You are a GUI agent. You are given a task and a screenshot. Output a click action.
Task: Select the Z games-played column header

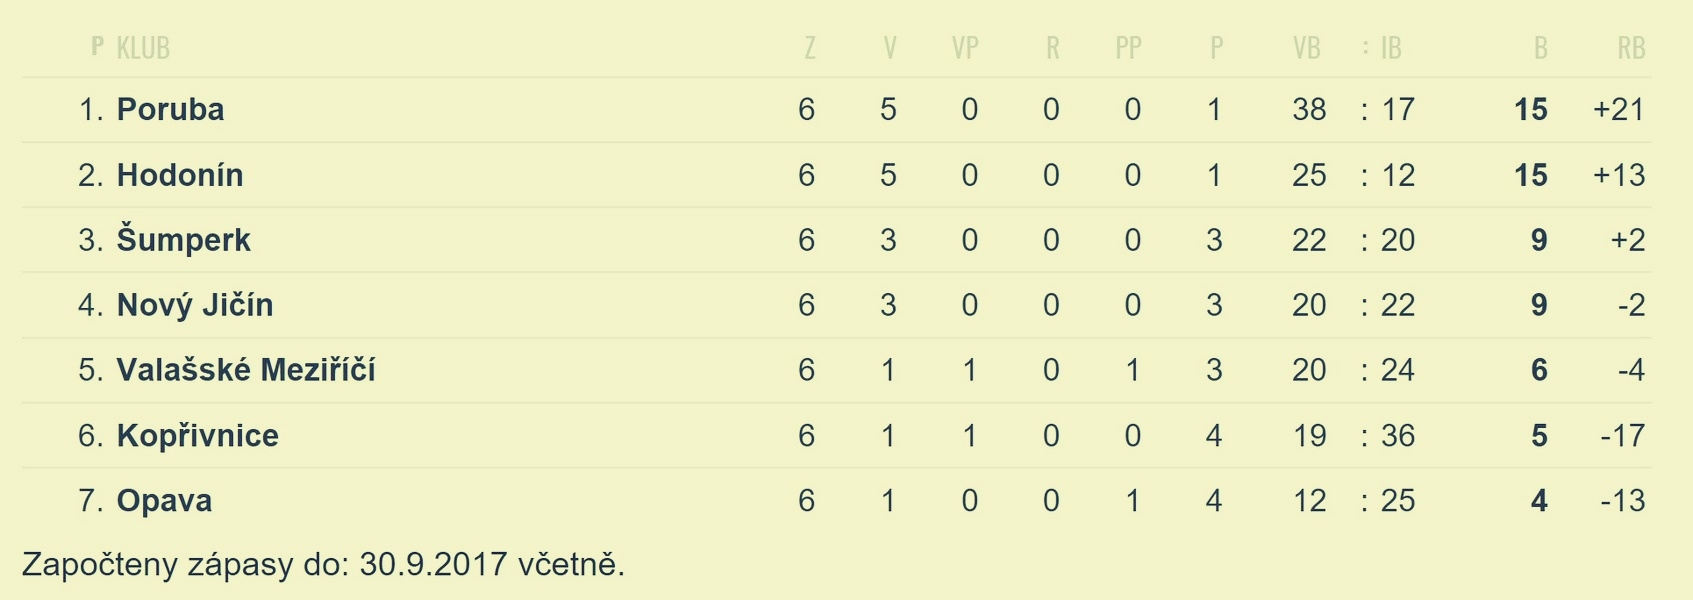pos(809,47)
